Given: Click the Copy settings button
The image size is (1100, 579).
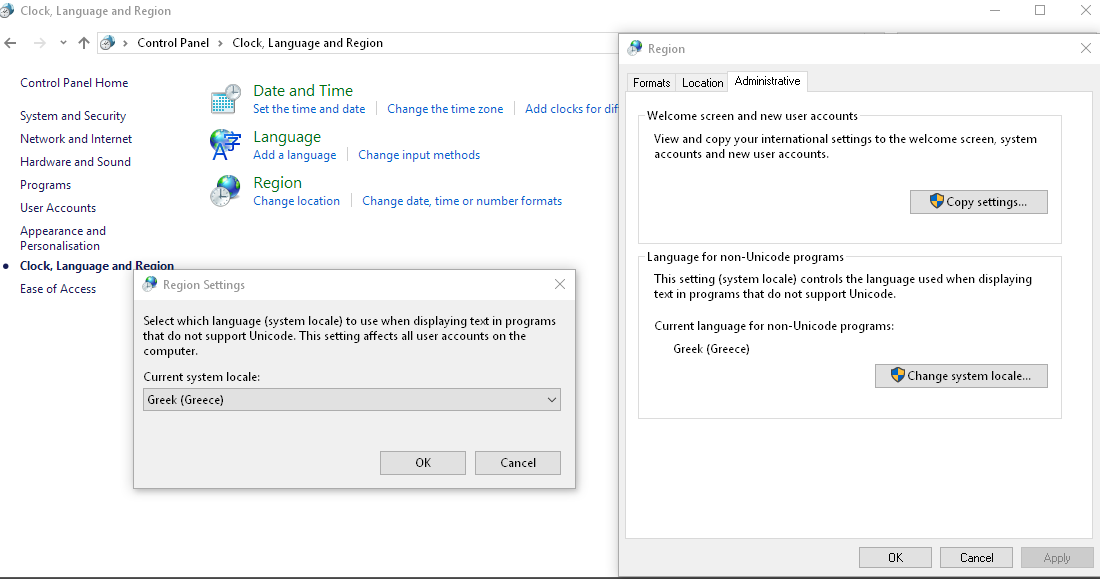Looking at the screenshot, I should [979, 202].
